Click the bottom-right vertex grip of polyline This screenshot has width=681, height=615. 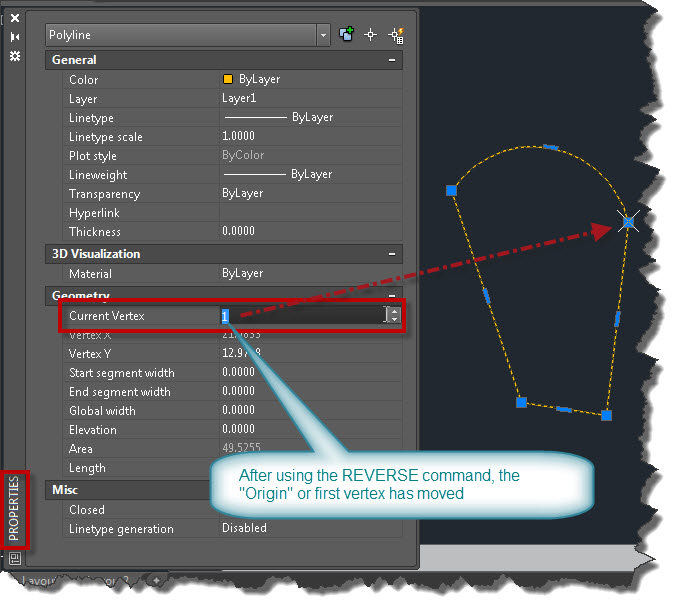606,414
